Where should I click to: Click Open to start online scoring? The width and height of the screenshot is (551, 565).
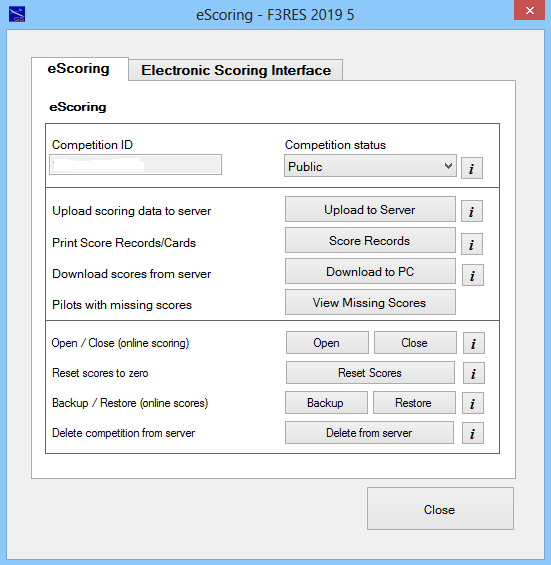tap(327, 343)
